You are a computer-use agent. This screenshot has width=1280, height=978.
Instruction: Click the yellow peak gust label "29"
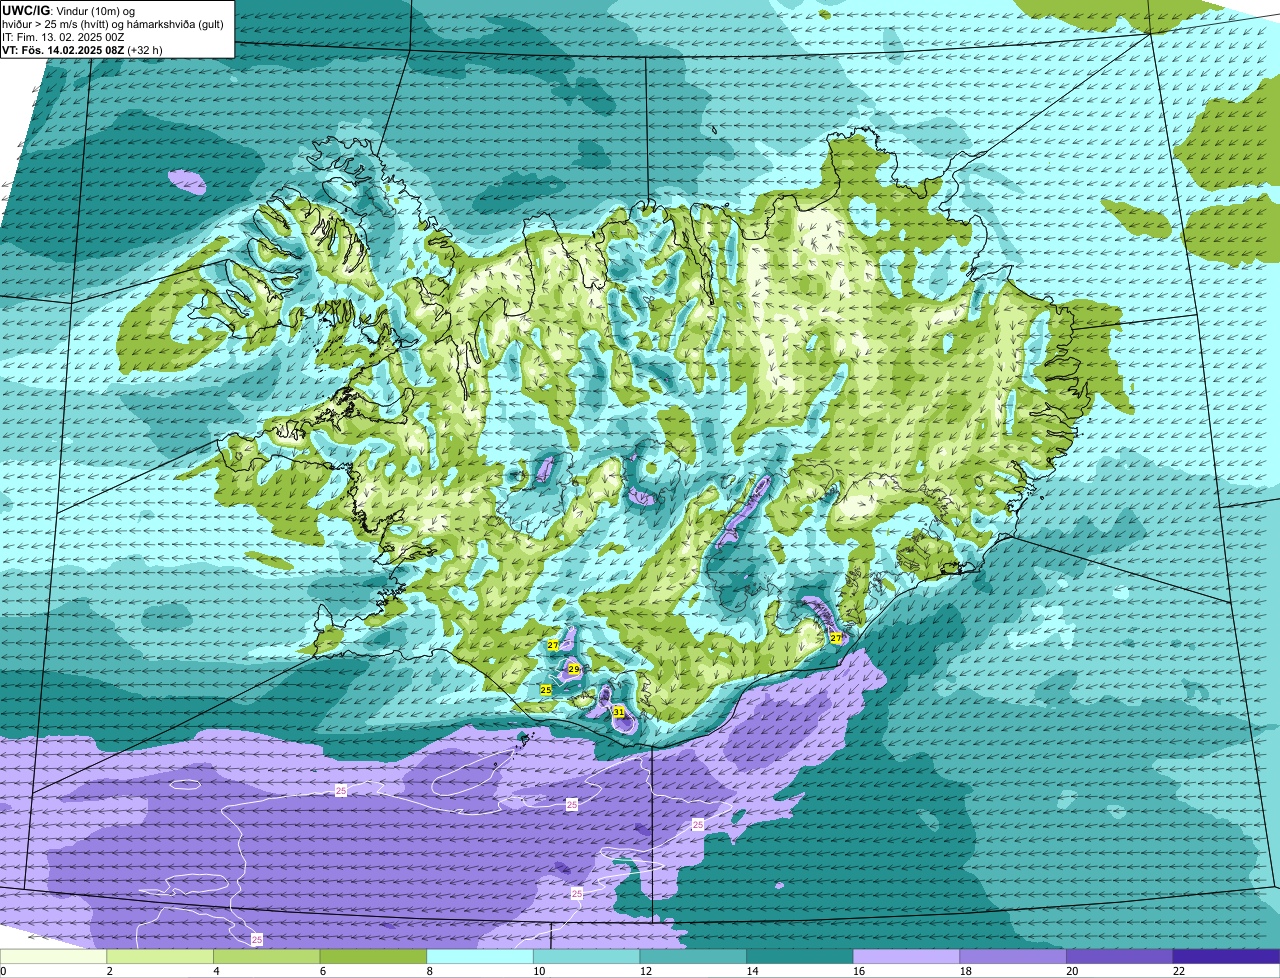point(574,669)
